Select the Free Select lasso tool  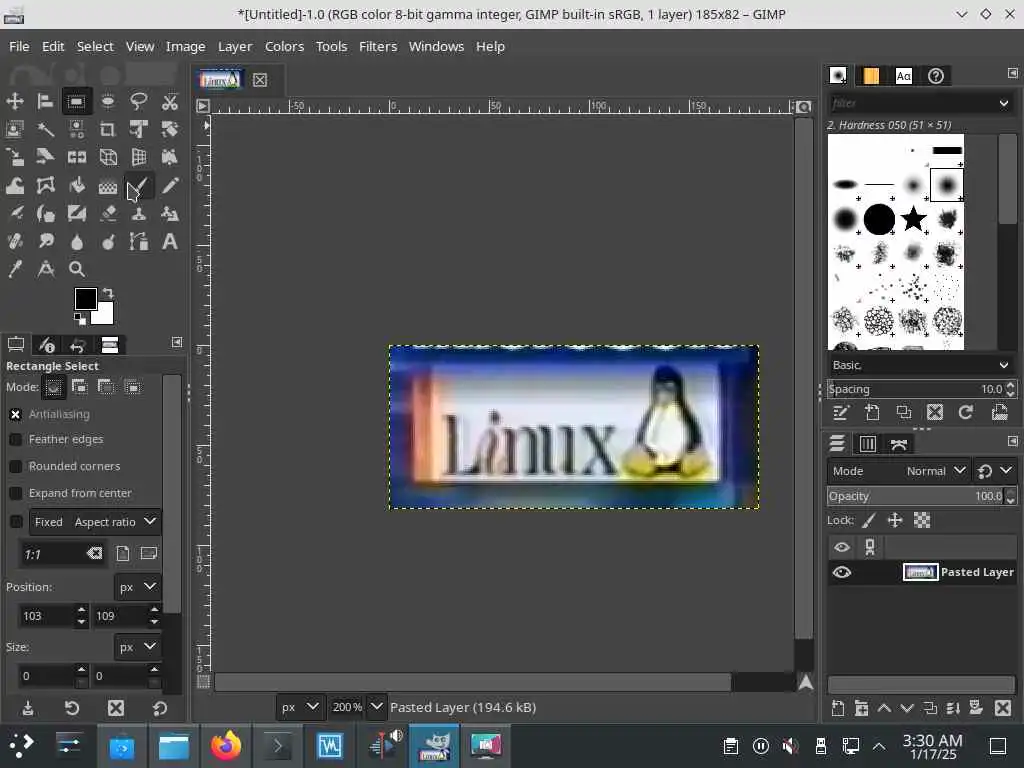click(138, 101)
